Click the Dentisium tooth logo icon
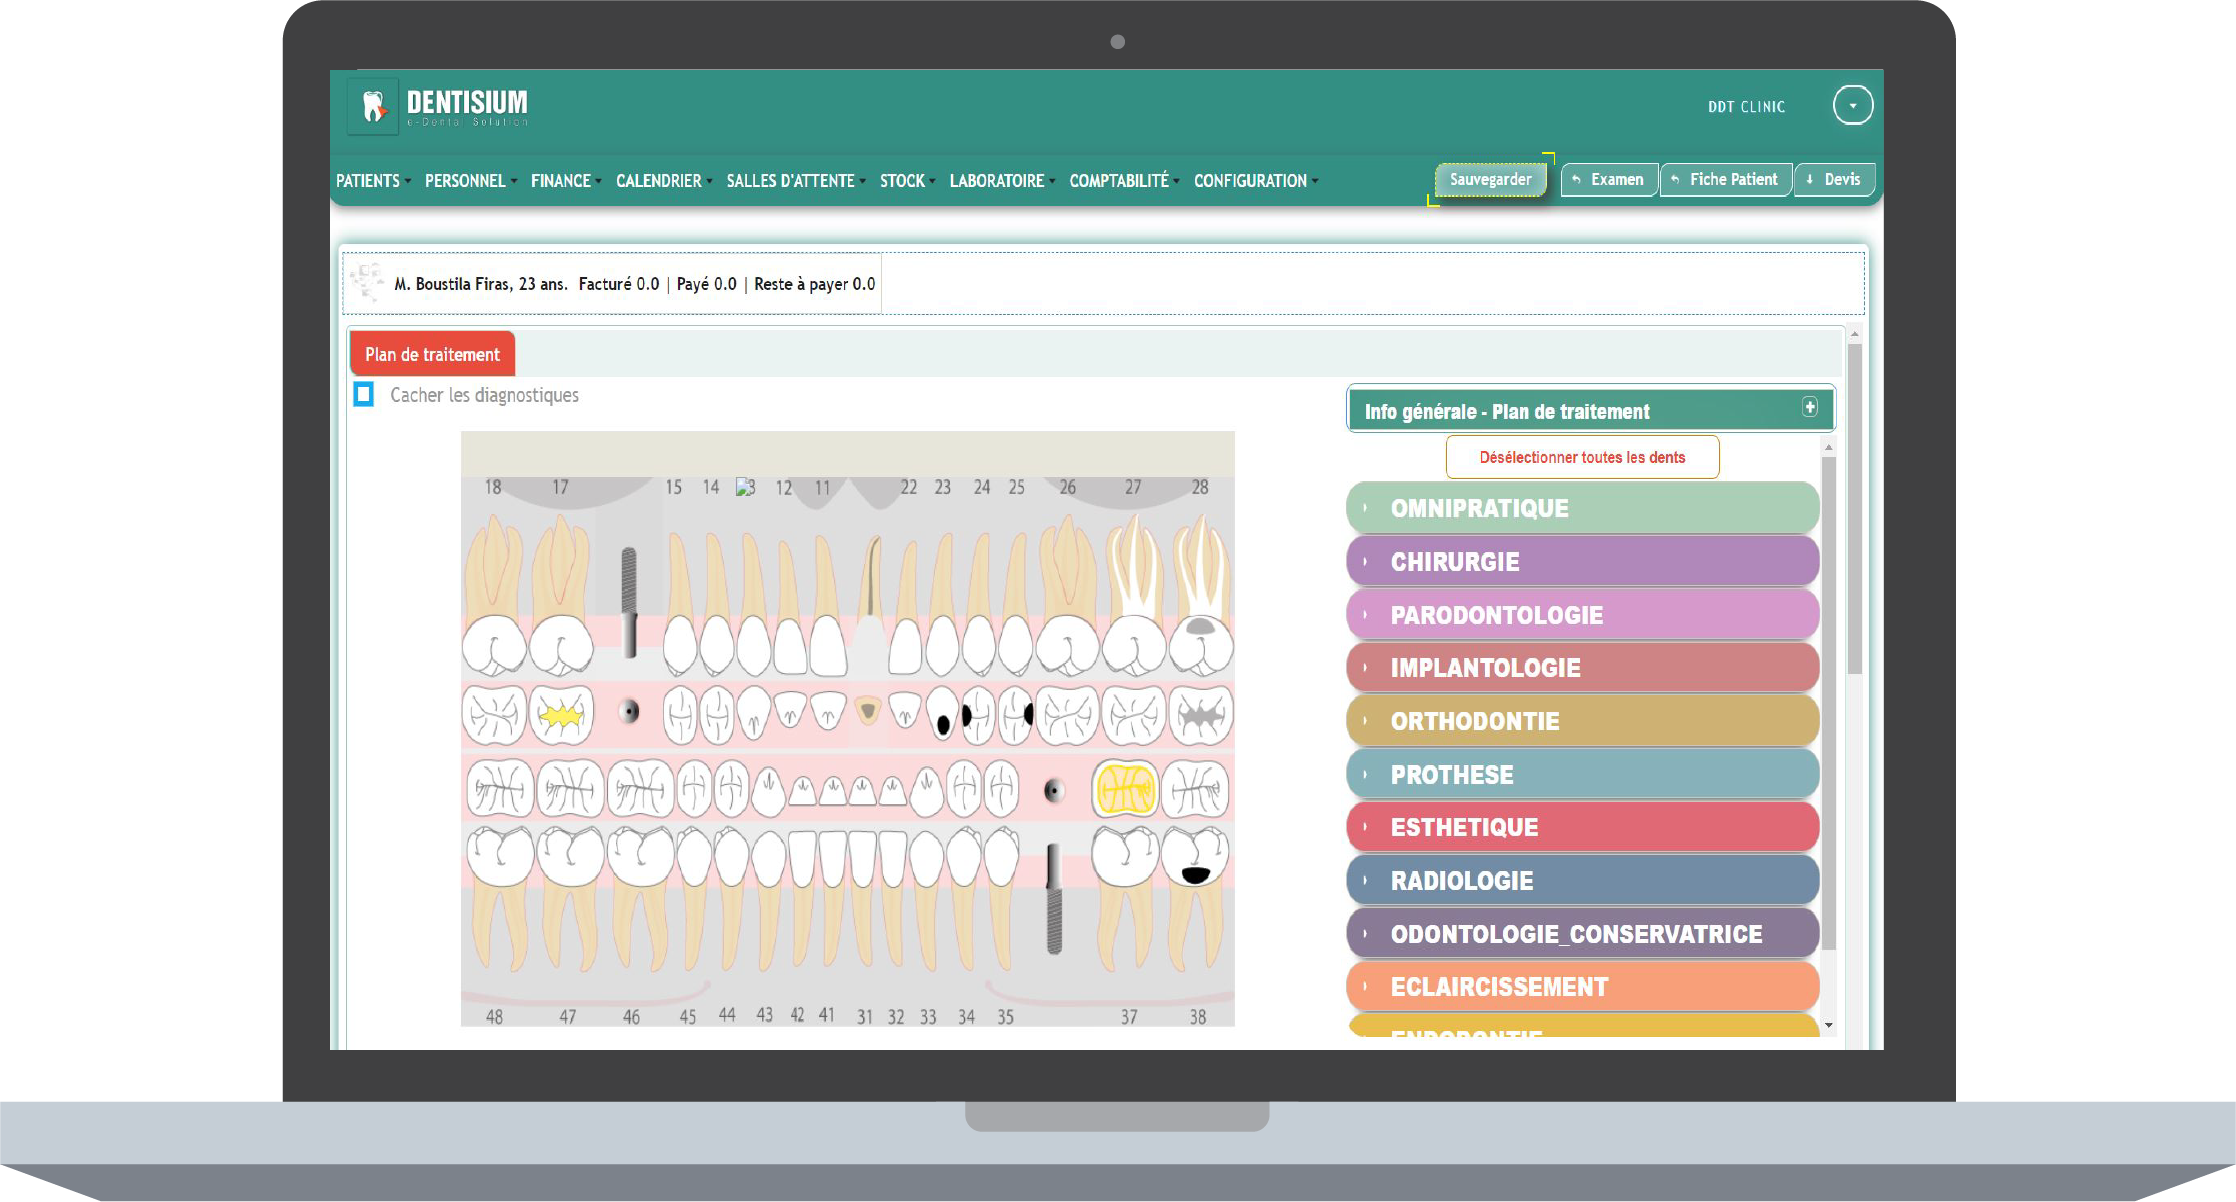The height and width of the screenshot is (1202, 2236). [x=373, y=106]
